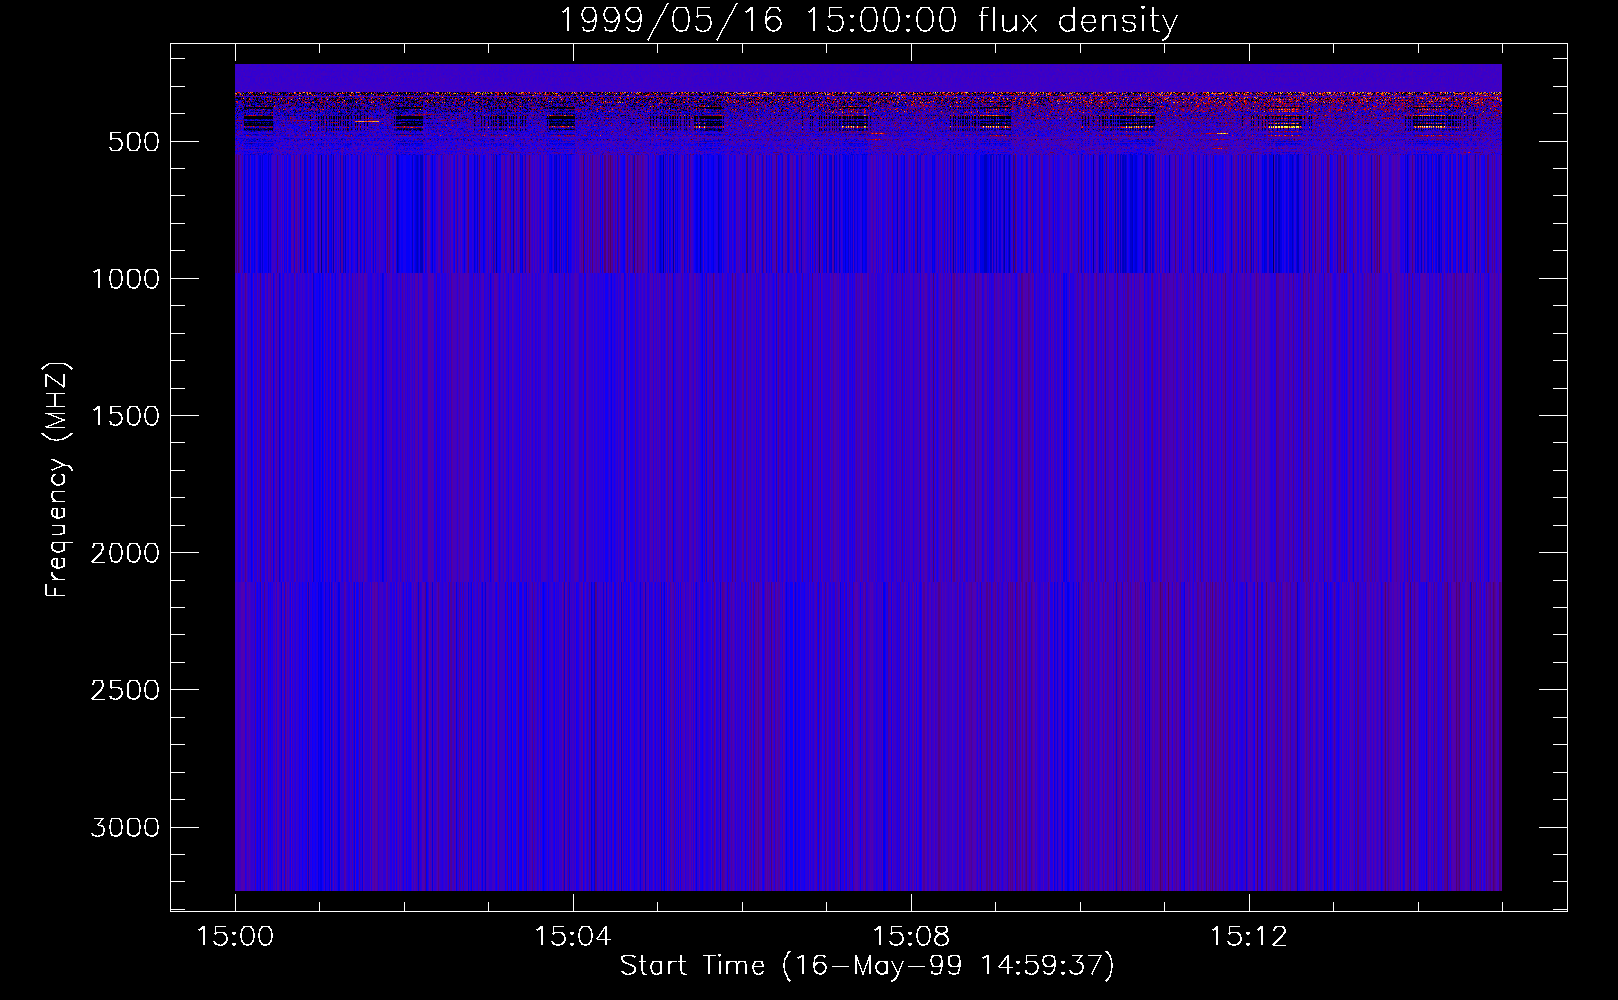The height and width of the screenshot is (1000, 1618).
Task: Click the 15:04 time tick label
Action: 572,937
